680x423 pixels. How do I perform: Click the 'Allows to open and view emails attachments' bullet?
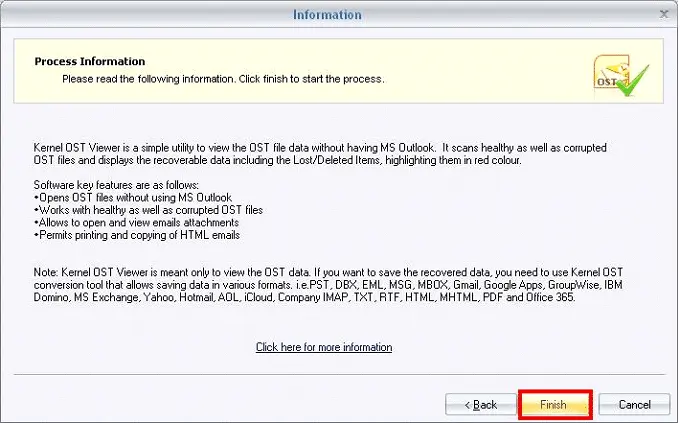click(136, 223)
